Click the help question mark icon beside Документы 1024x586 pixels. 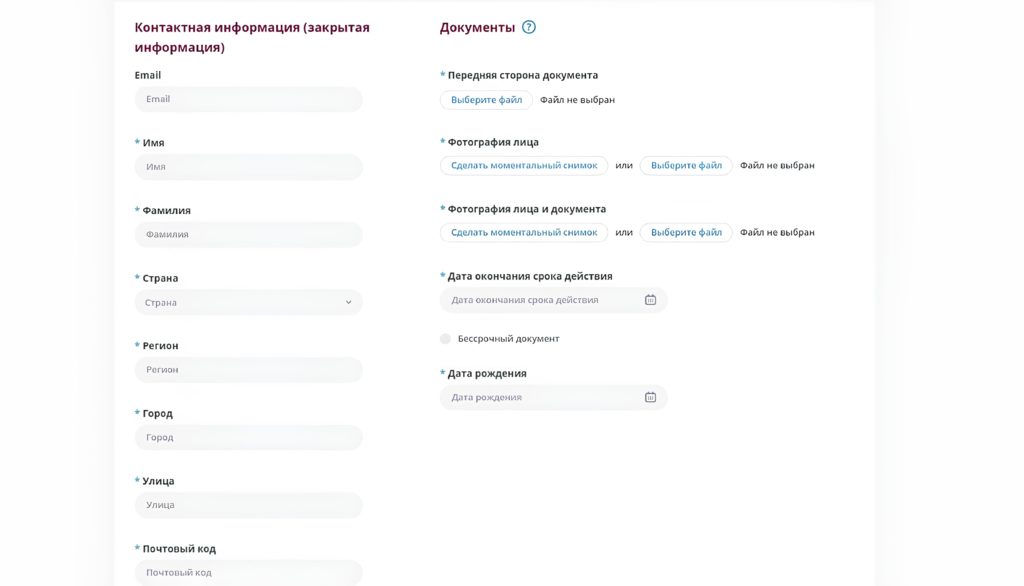tap(529, 27)
